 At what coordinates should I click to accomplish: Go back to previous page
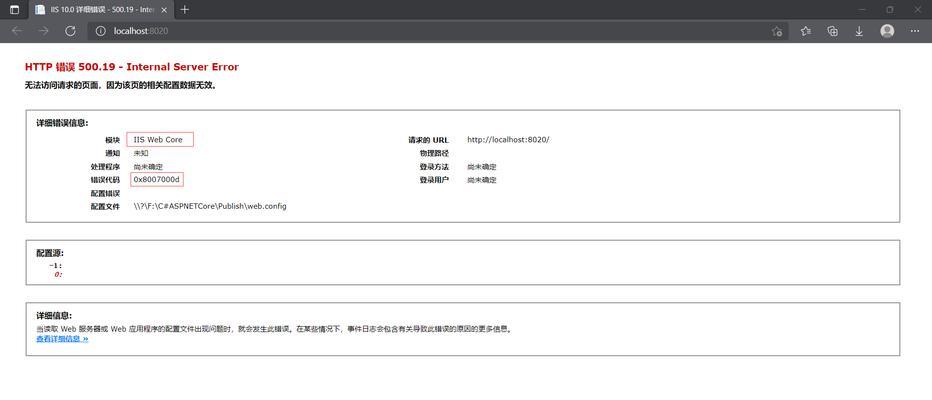17,31
